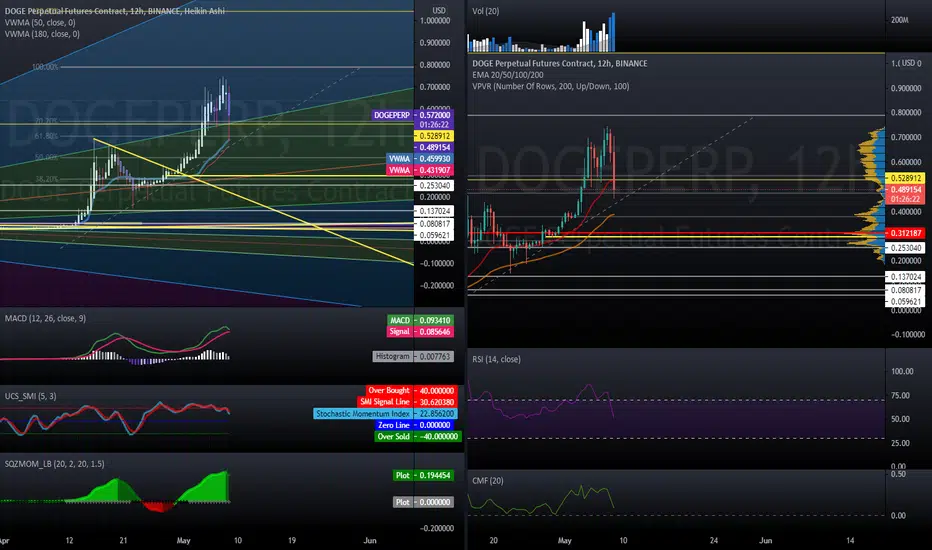Click the 0.137024 label on right chart axis
932x550 pixels.
(x=906, y=276)
